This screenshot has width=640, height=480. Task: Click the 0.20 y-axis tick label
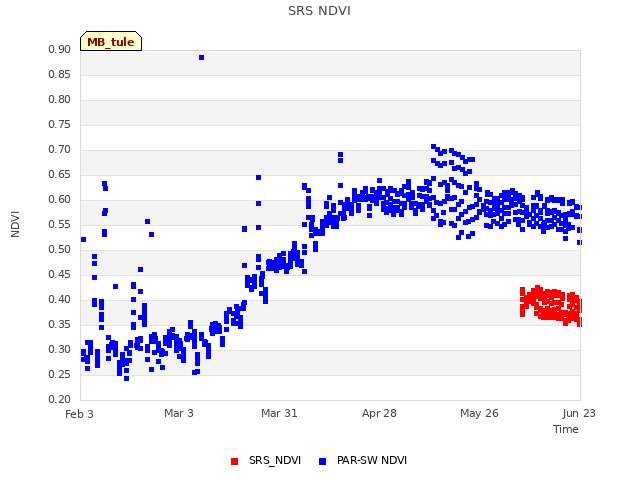pyautogui.click(x=60, y=399)
